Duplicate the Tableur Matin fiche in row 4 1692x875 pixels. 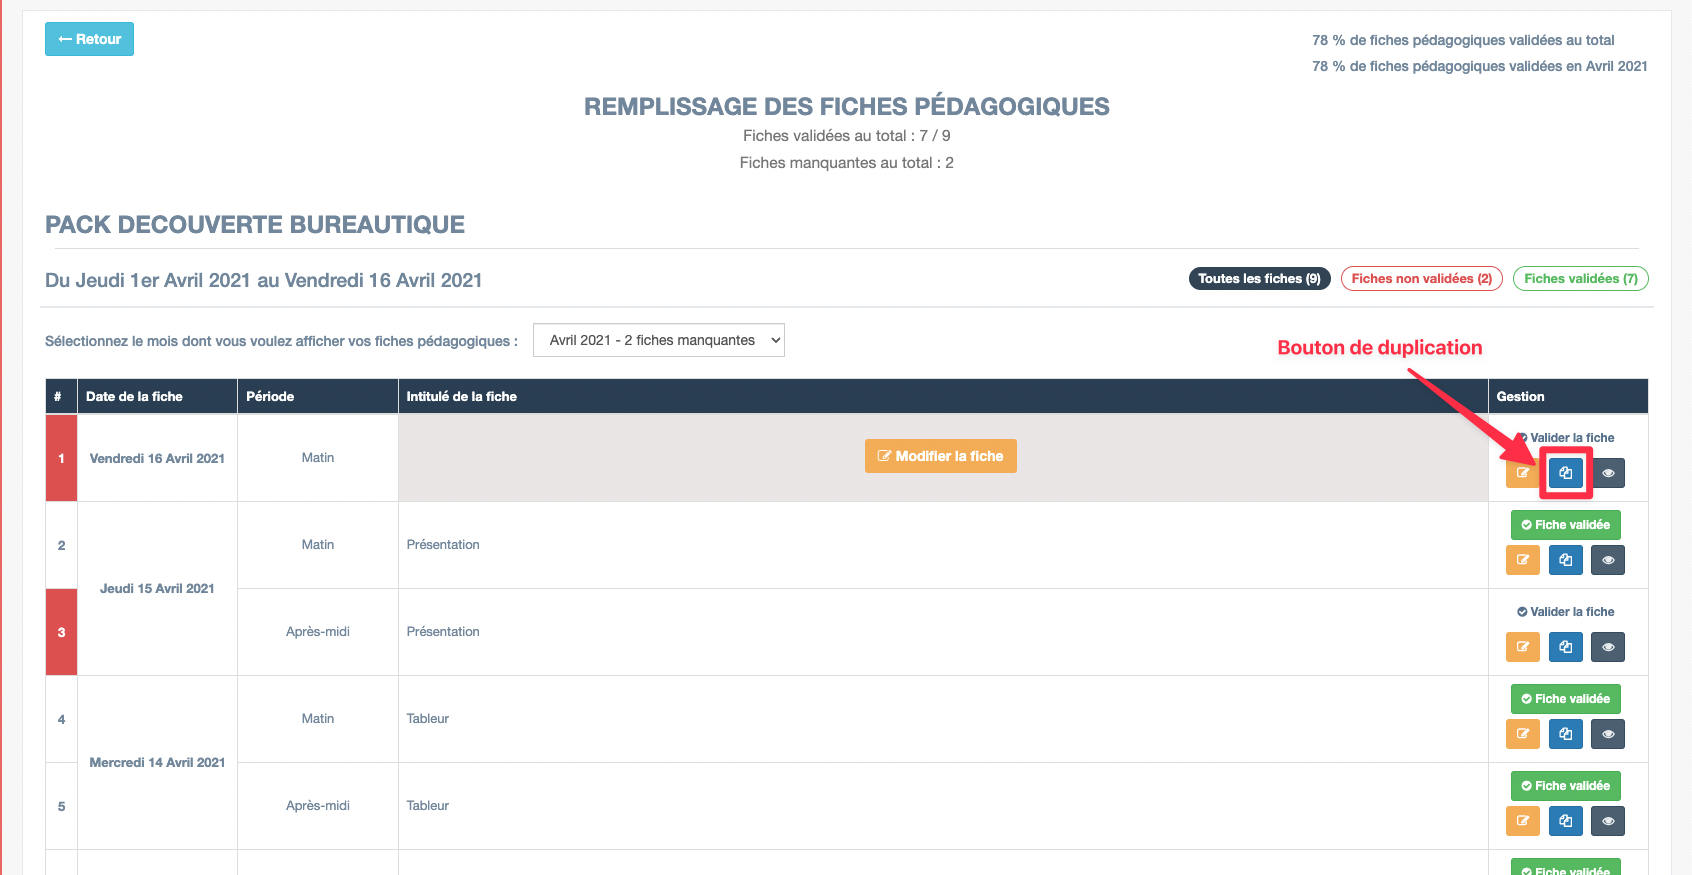1565,734
